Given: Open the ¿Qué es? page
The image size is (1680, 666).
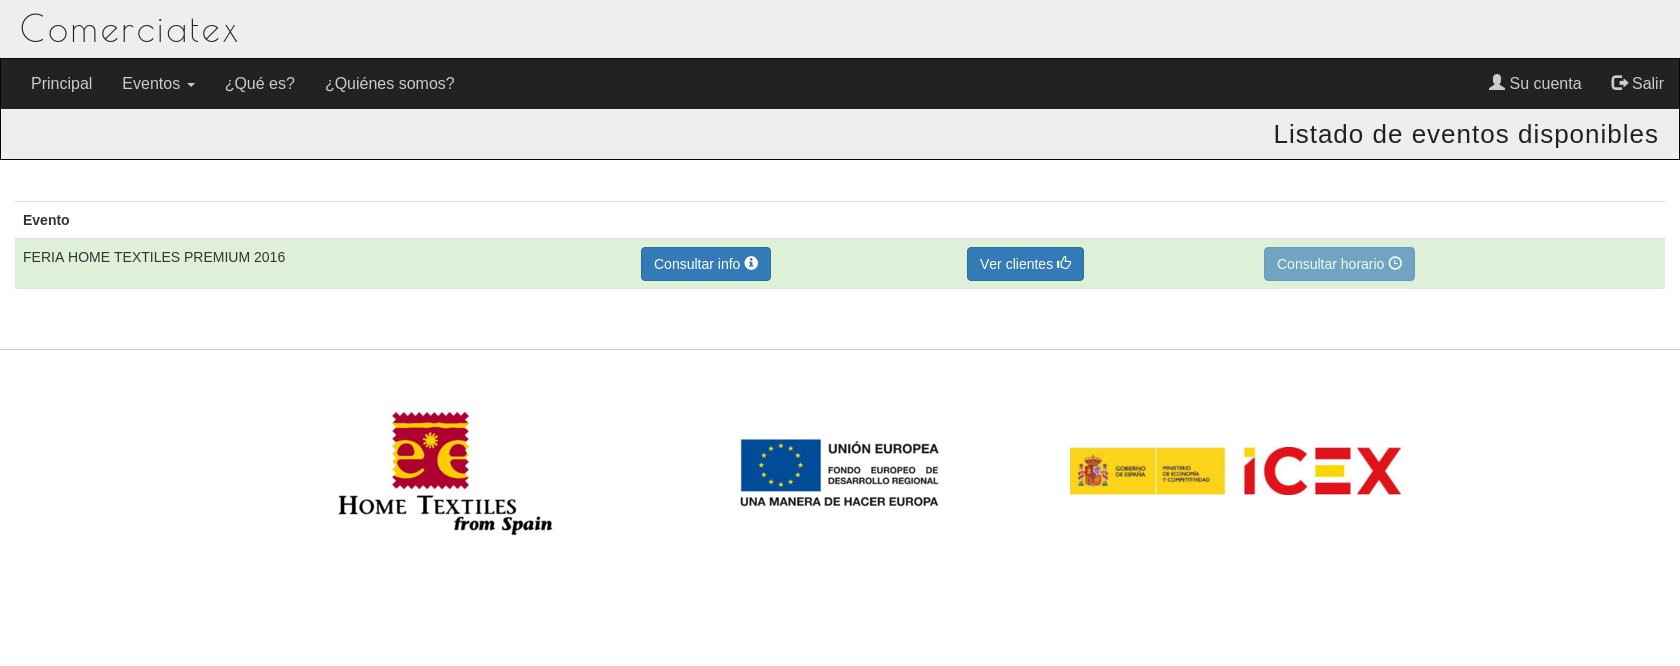Looking at the screenshot, I should point(259,84).
